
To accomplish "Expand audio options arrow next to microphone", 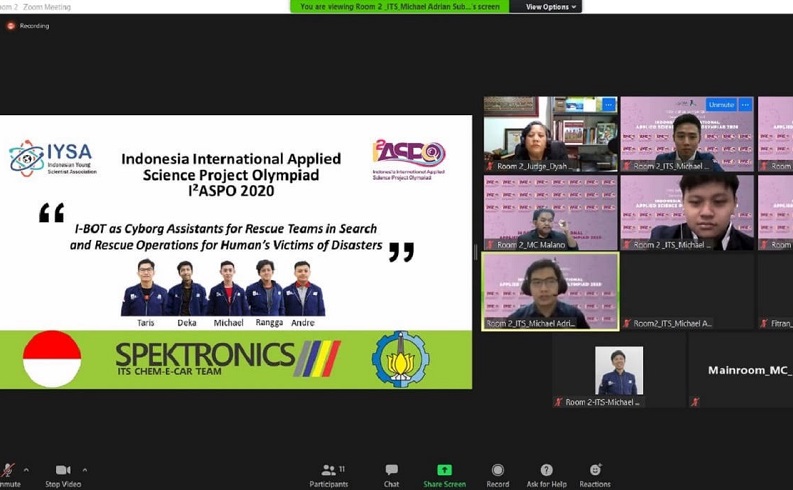I will [26, 470].
